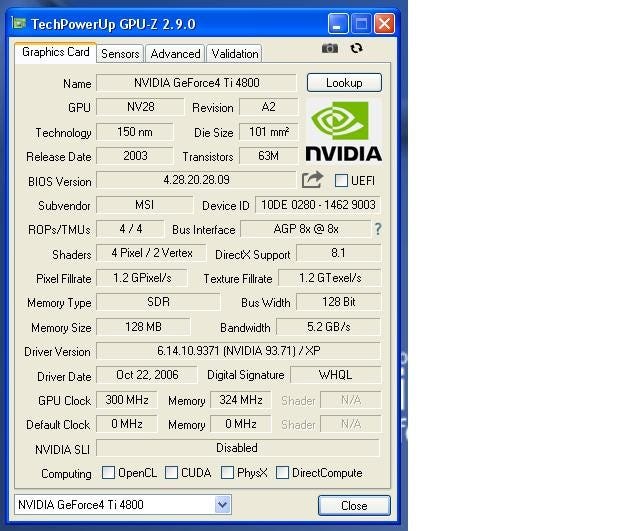Screen dimensions: 640x531
Task: Toggle the DirectCompute checkbox
Action: [282, 473]
